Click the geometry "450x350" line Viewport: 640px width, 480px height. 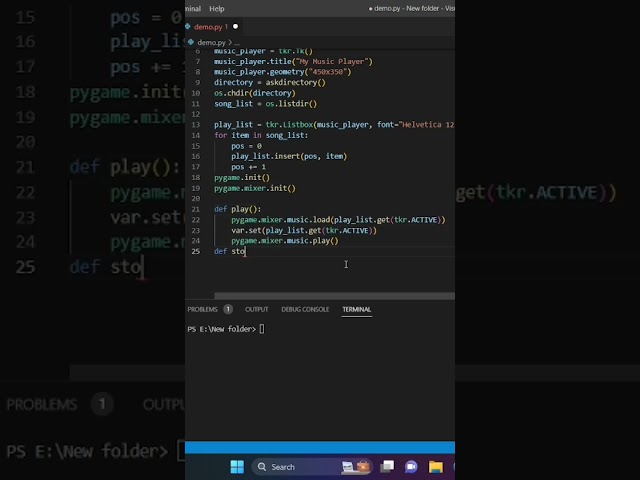282,72
